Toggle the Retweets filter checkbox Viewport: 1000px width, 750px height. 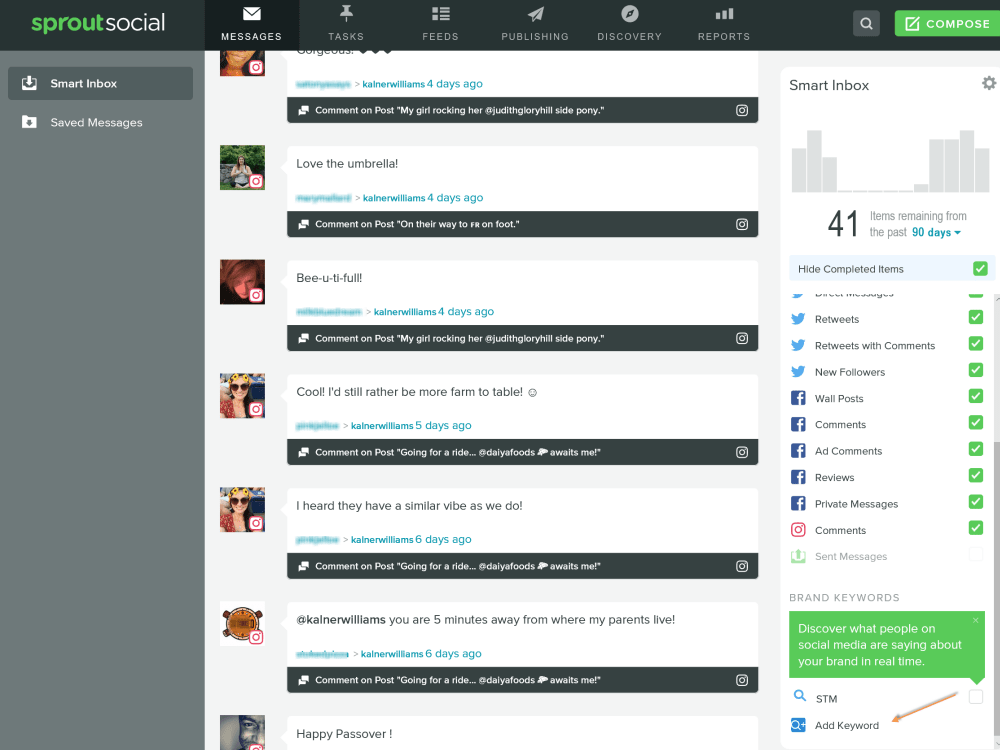point(976,318)
